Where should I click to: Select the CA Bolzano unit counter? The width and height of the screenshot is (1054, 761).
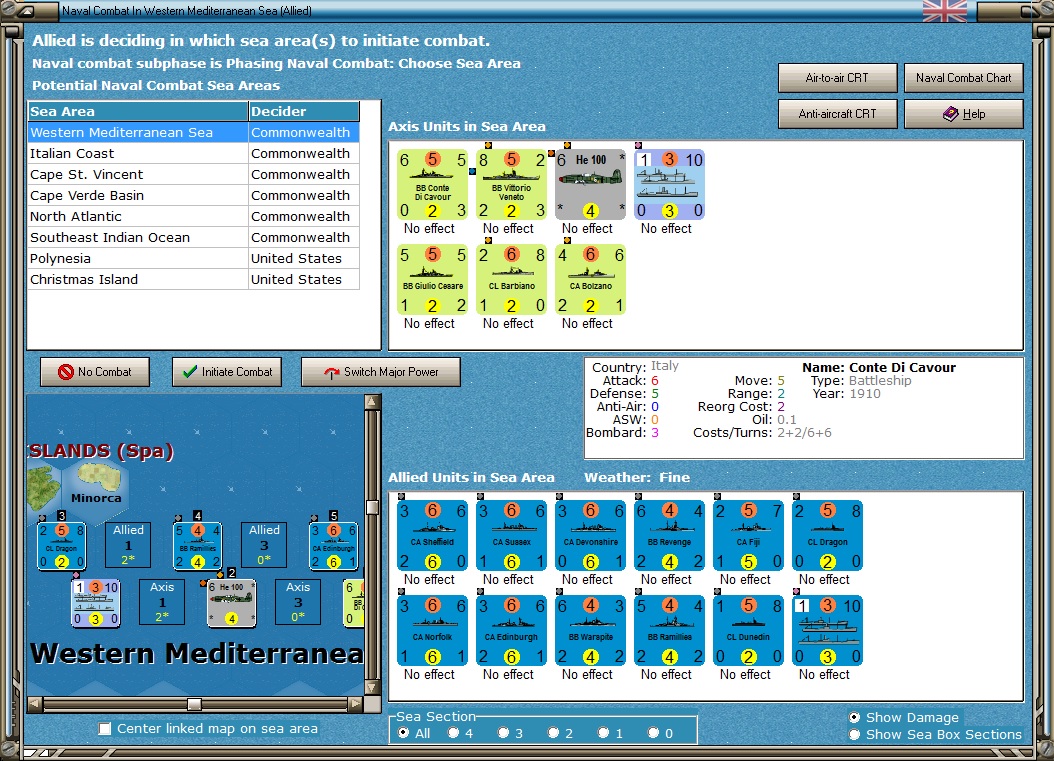(590, 280)
